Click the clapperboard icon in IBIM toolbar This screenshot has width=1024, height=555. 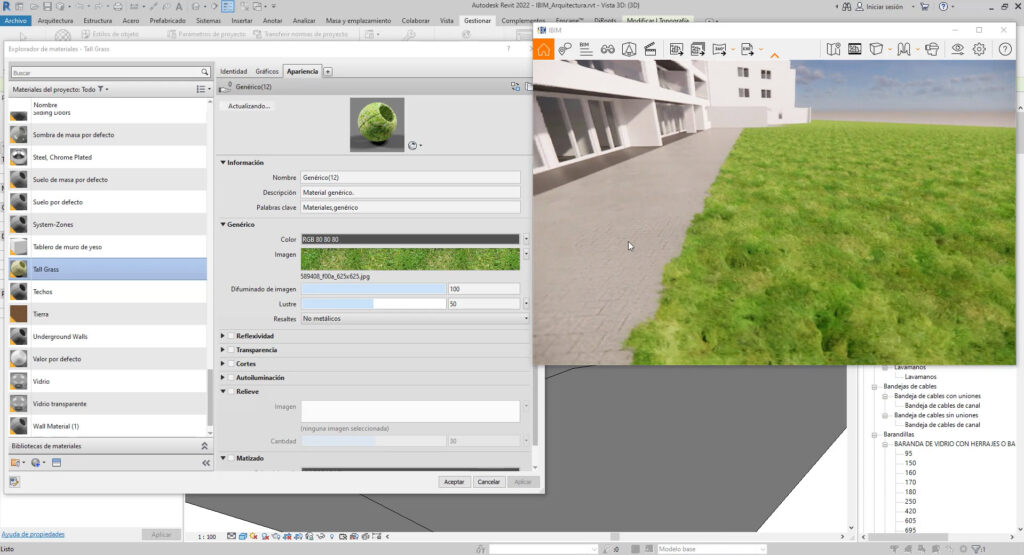point(650,49)
